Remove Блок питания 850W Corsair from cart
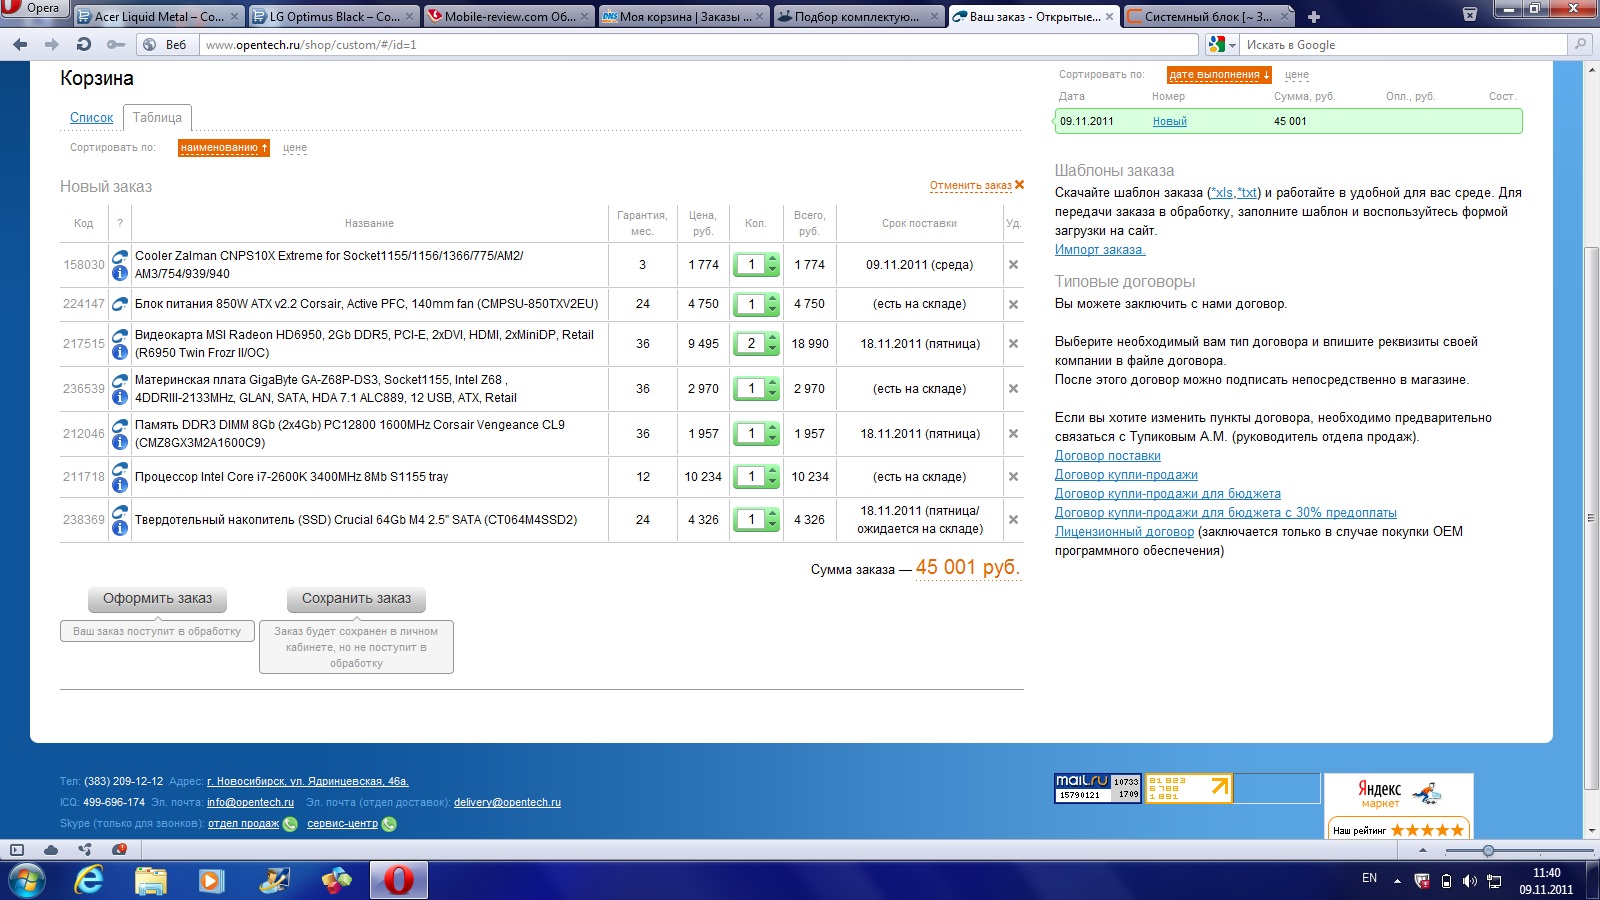The height and width of the screenshot is (900, 1600). 1013,304
